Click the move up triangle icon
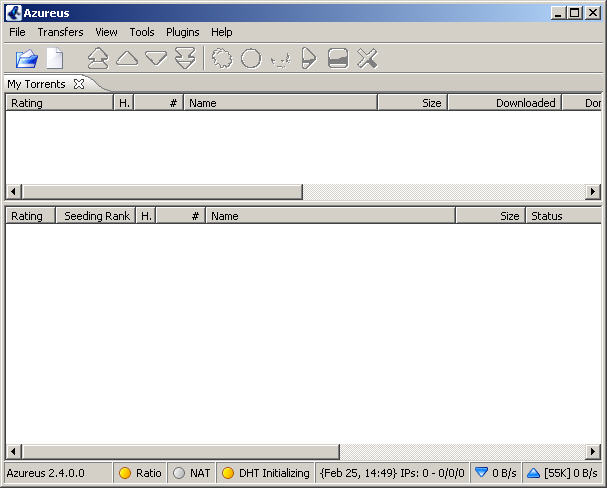The height and width of the screenshot is (488, 607). pyautogui.click(x=127, y=58)
